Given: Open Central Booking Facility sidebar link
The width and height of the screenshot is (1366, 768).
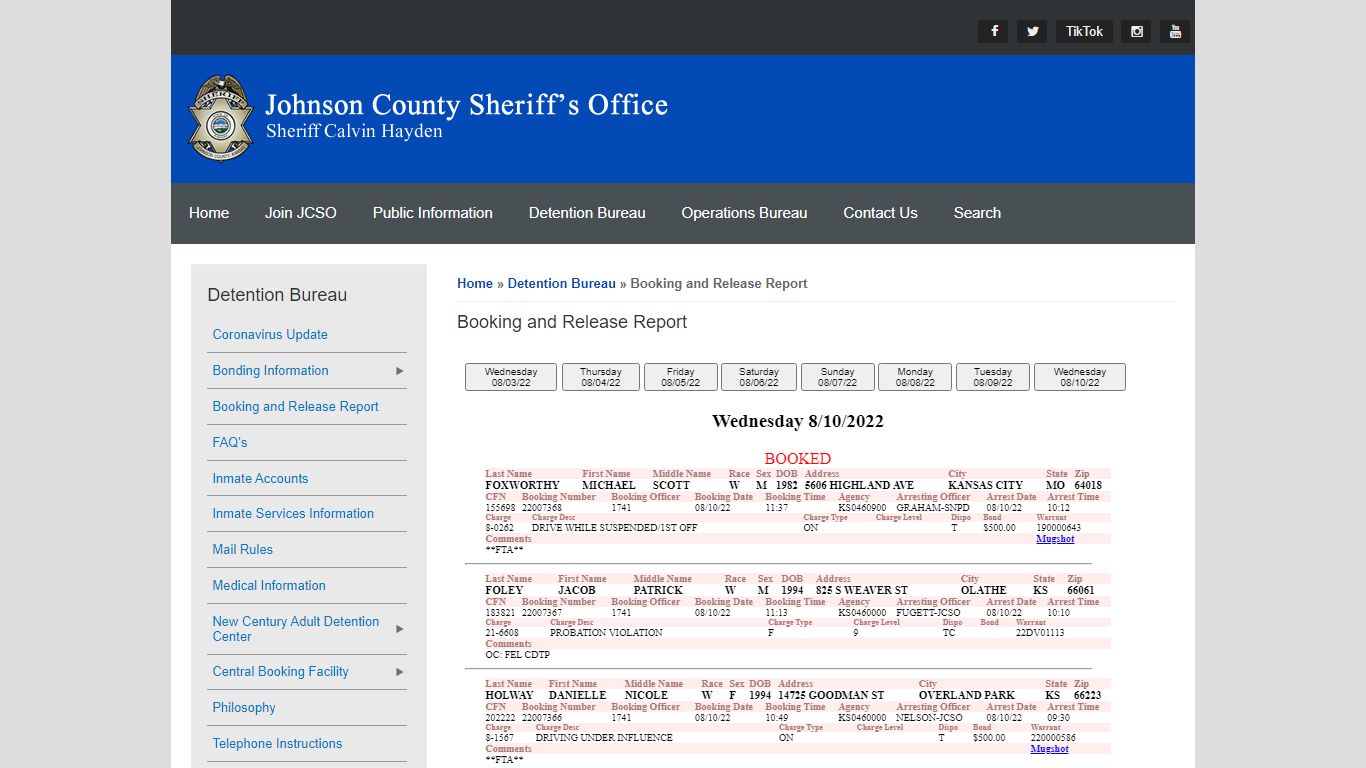Looking at the screenshot, I should tap(280, 672).
